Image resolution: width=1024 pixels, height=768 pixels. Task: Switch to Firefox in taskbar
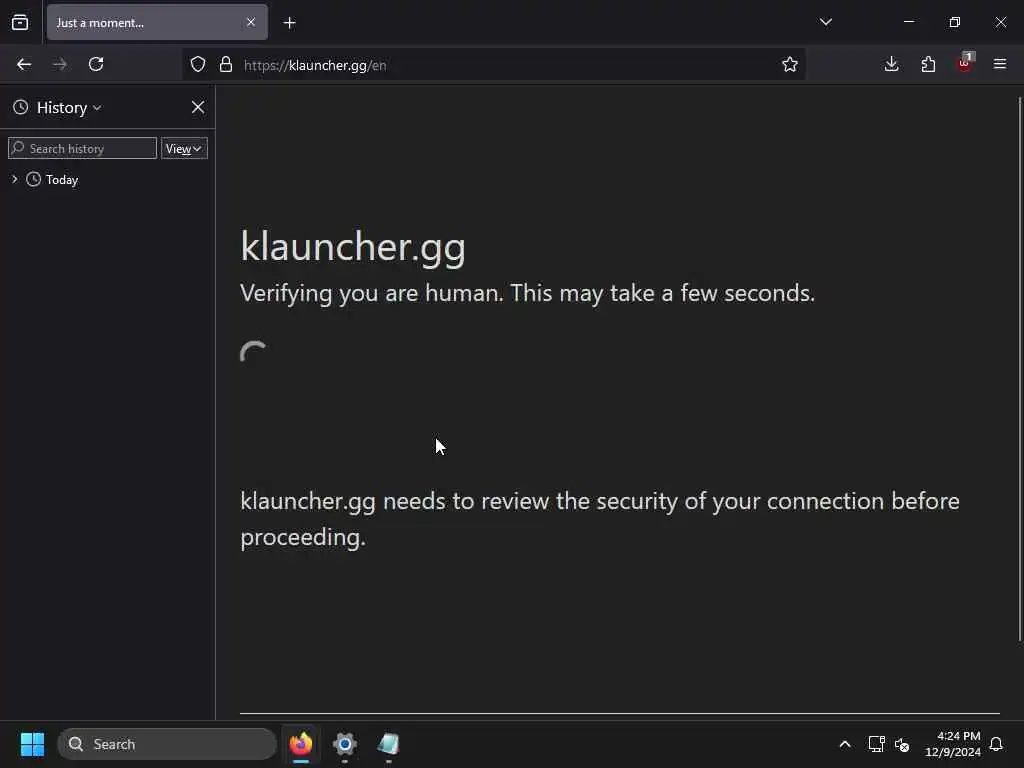pyautogui.click(x=301, y=744)
